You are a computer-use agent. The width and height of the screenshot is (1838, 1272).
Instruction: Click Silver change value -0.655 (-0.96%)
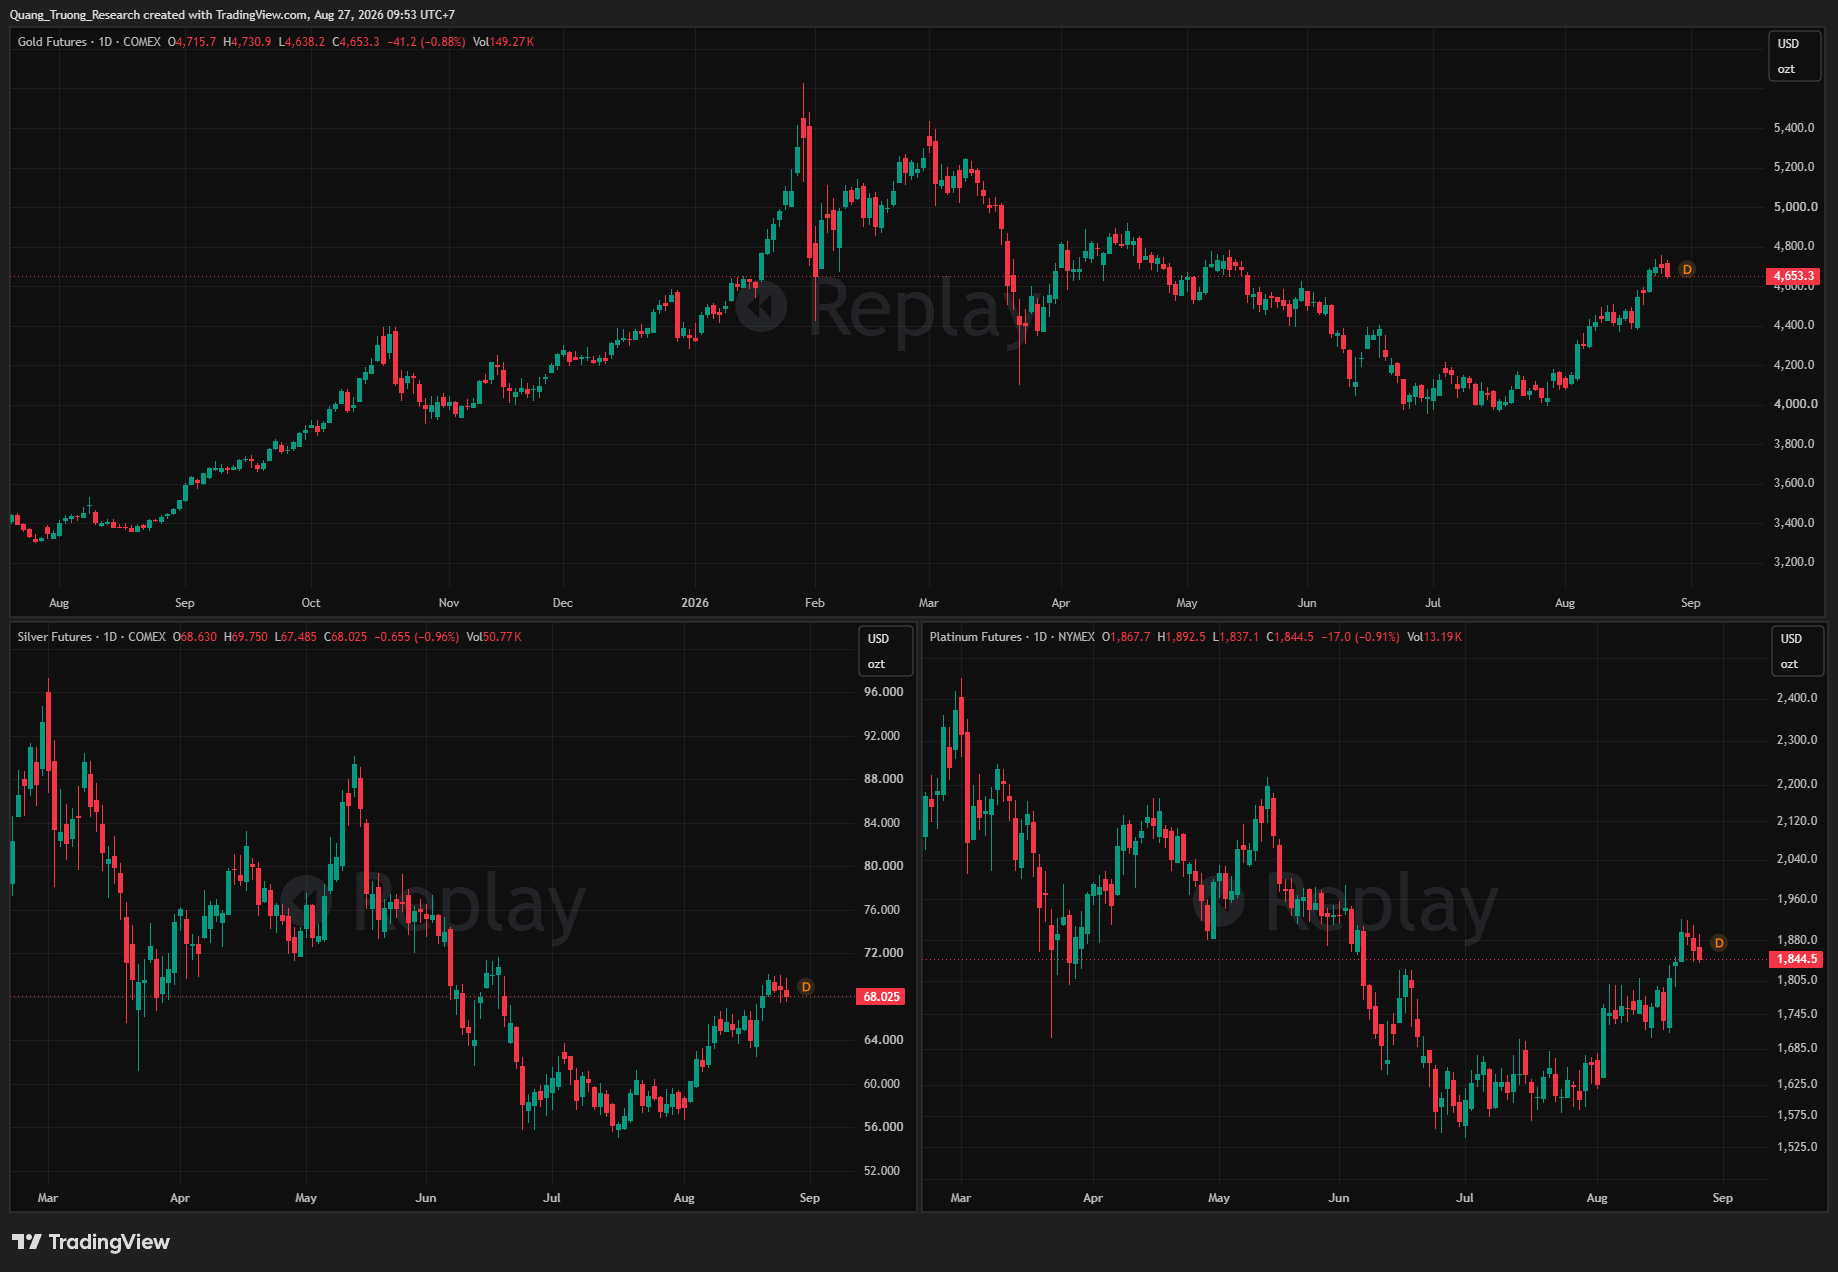[x=417, y=637]
